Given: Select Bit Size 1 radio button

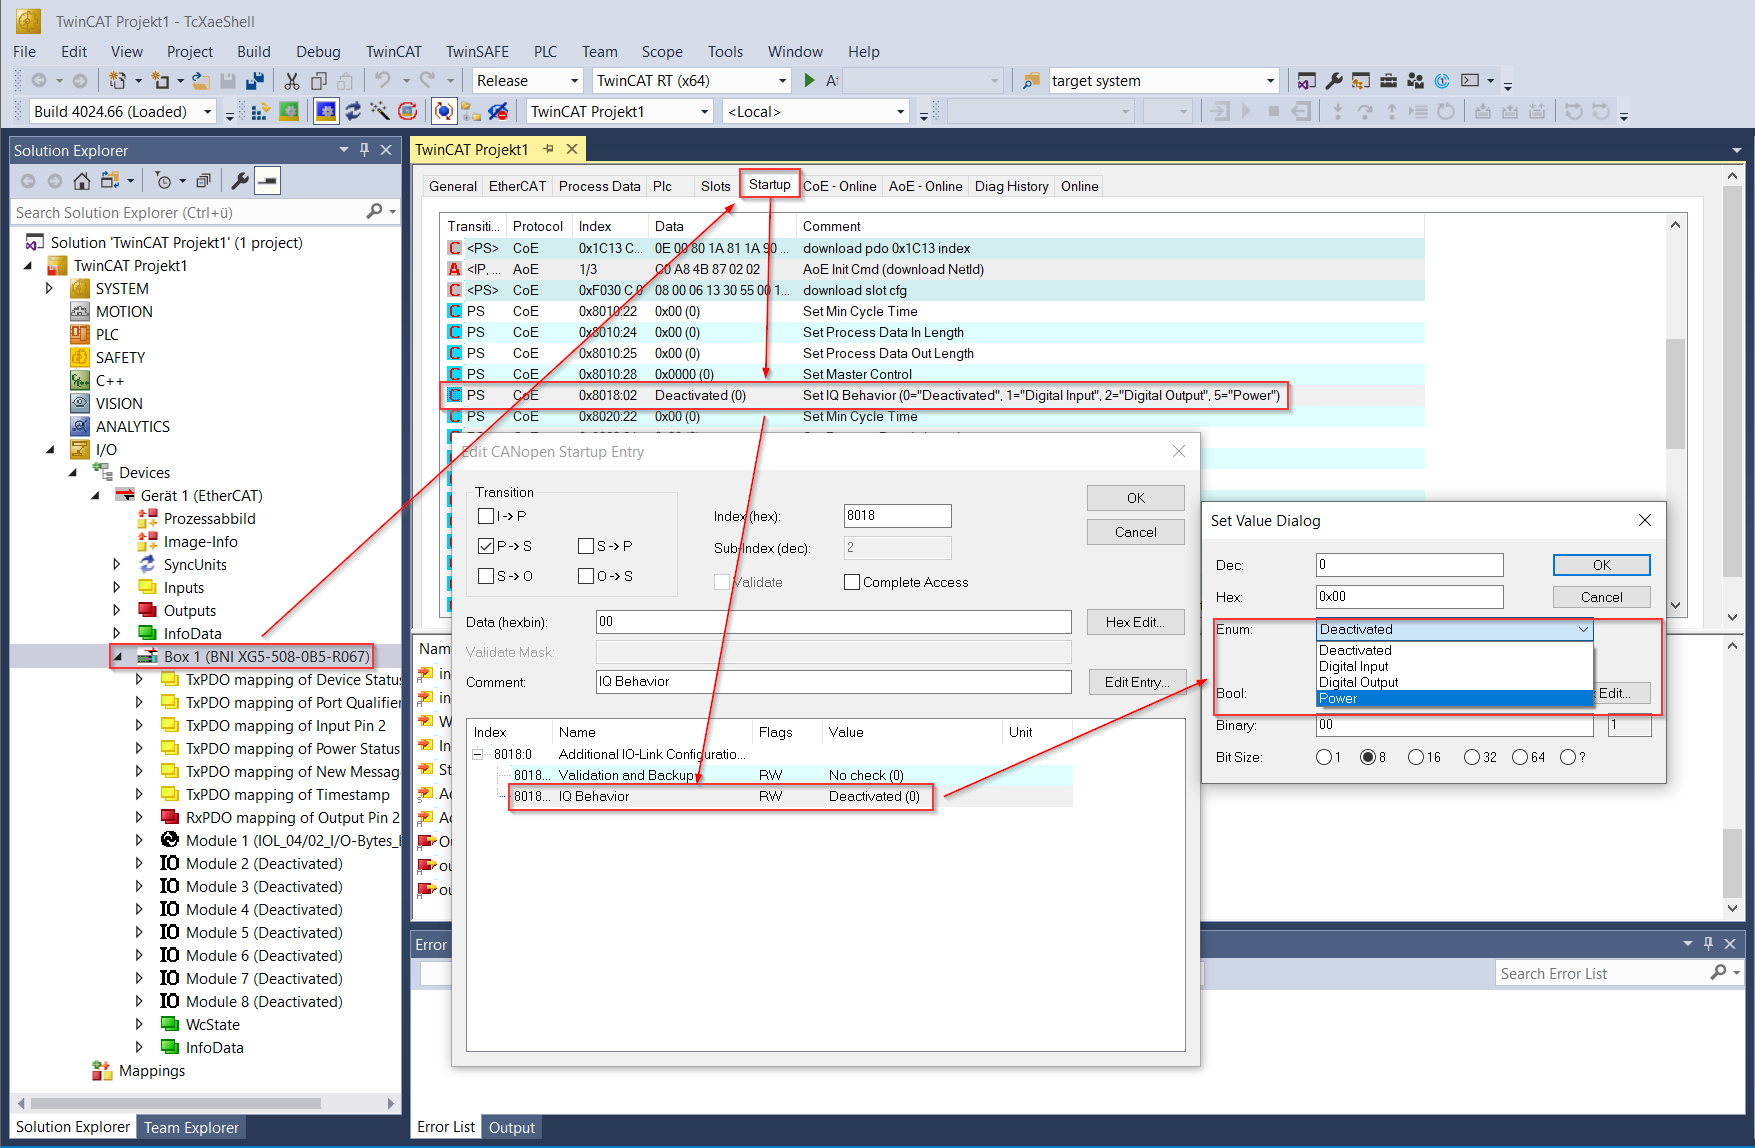Looking at the screenshot, I should pos(1324,757).
